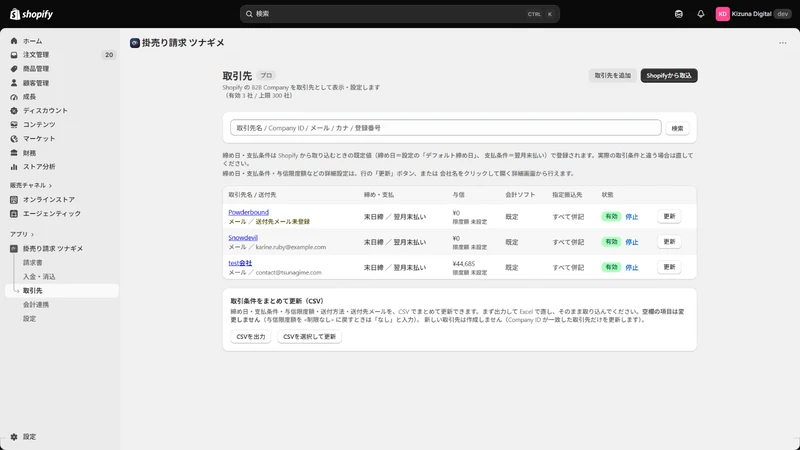Click the 20 orders badge
Image resolution: width=800 pixels, height=450 pixels.
coord(109,55)
